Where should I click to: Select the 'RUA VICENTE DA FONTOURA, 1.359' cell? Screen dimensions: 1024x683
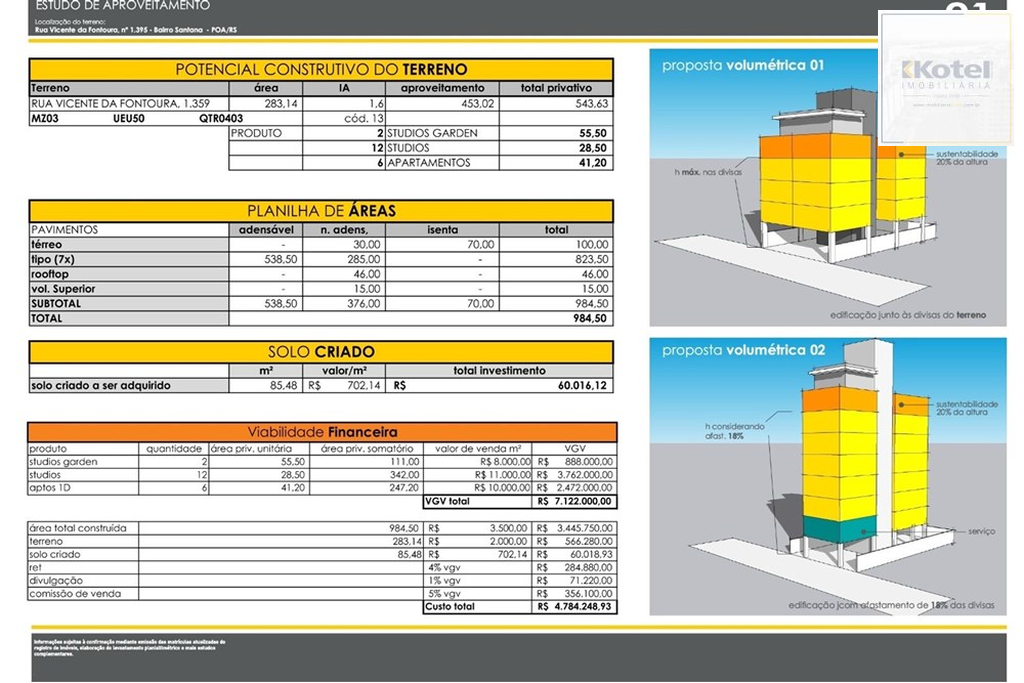(129, 103)
